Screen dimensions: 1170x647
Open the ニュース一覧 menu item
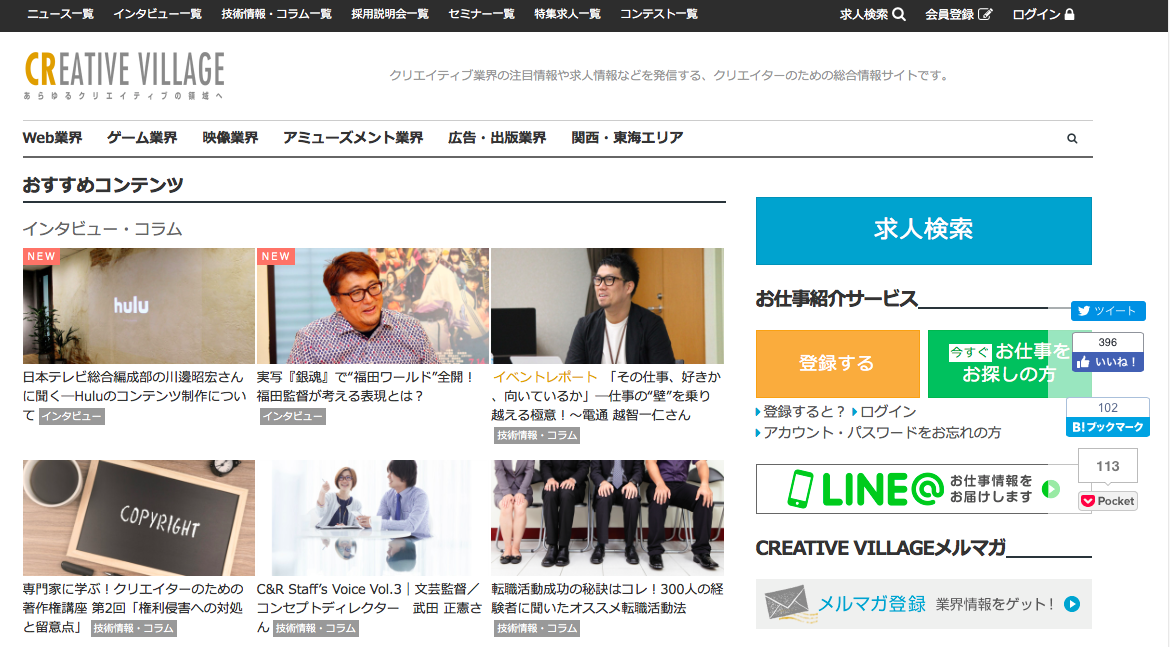60,14
